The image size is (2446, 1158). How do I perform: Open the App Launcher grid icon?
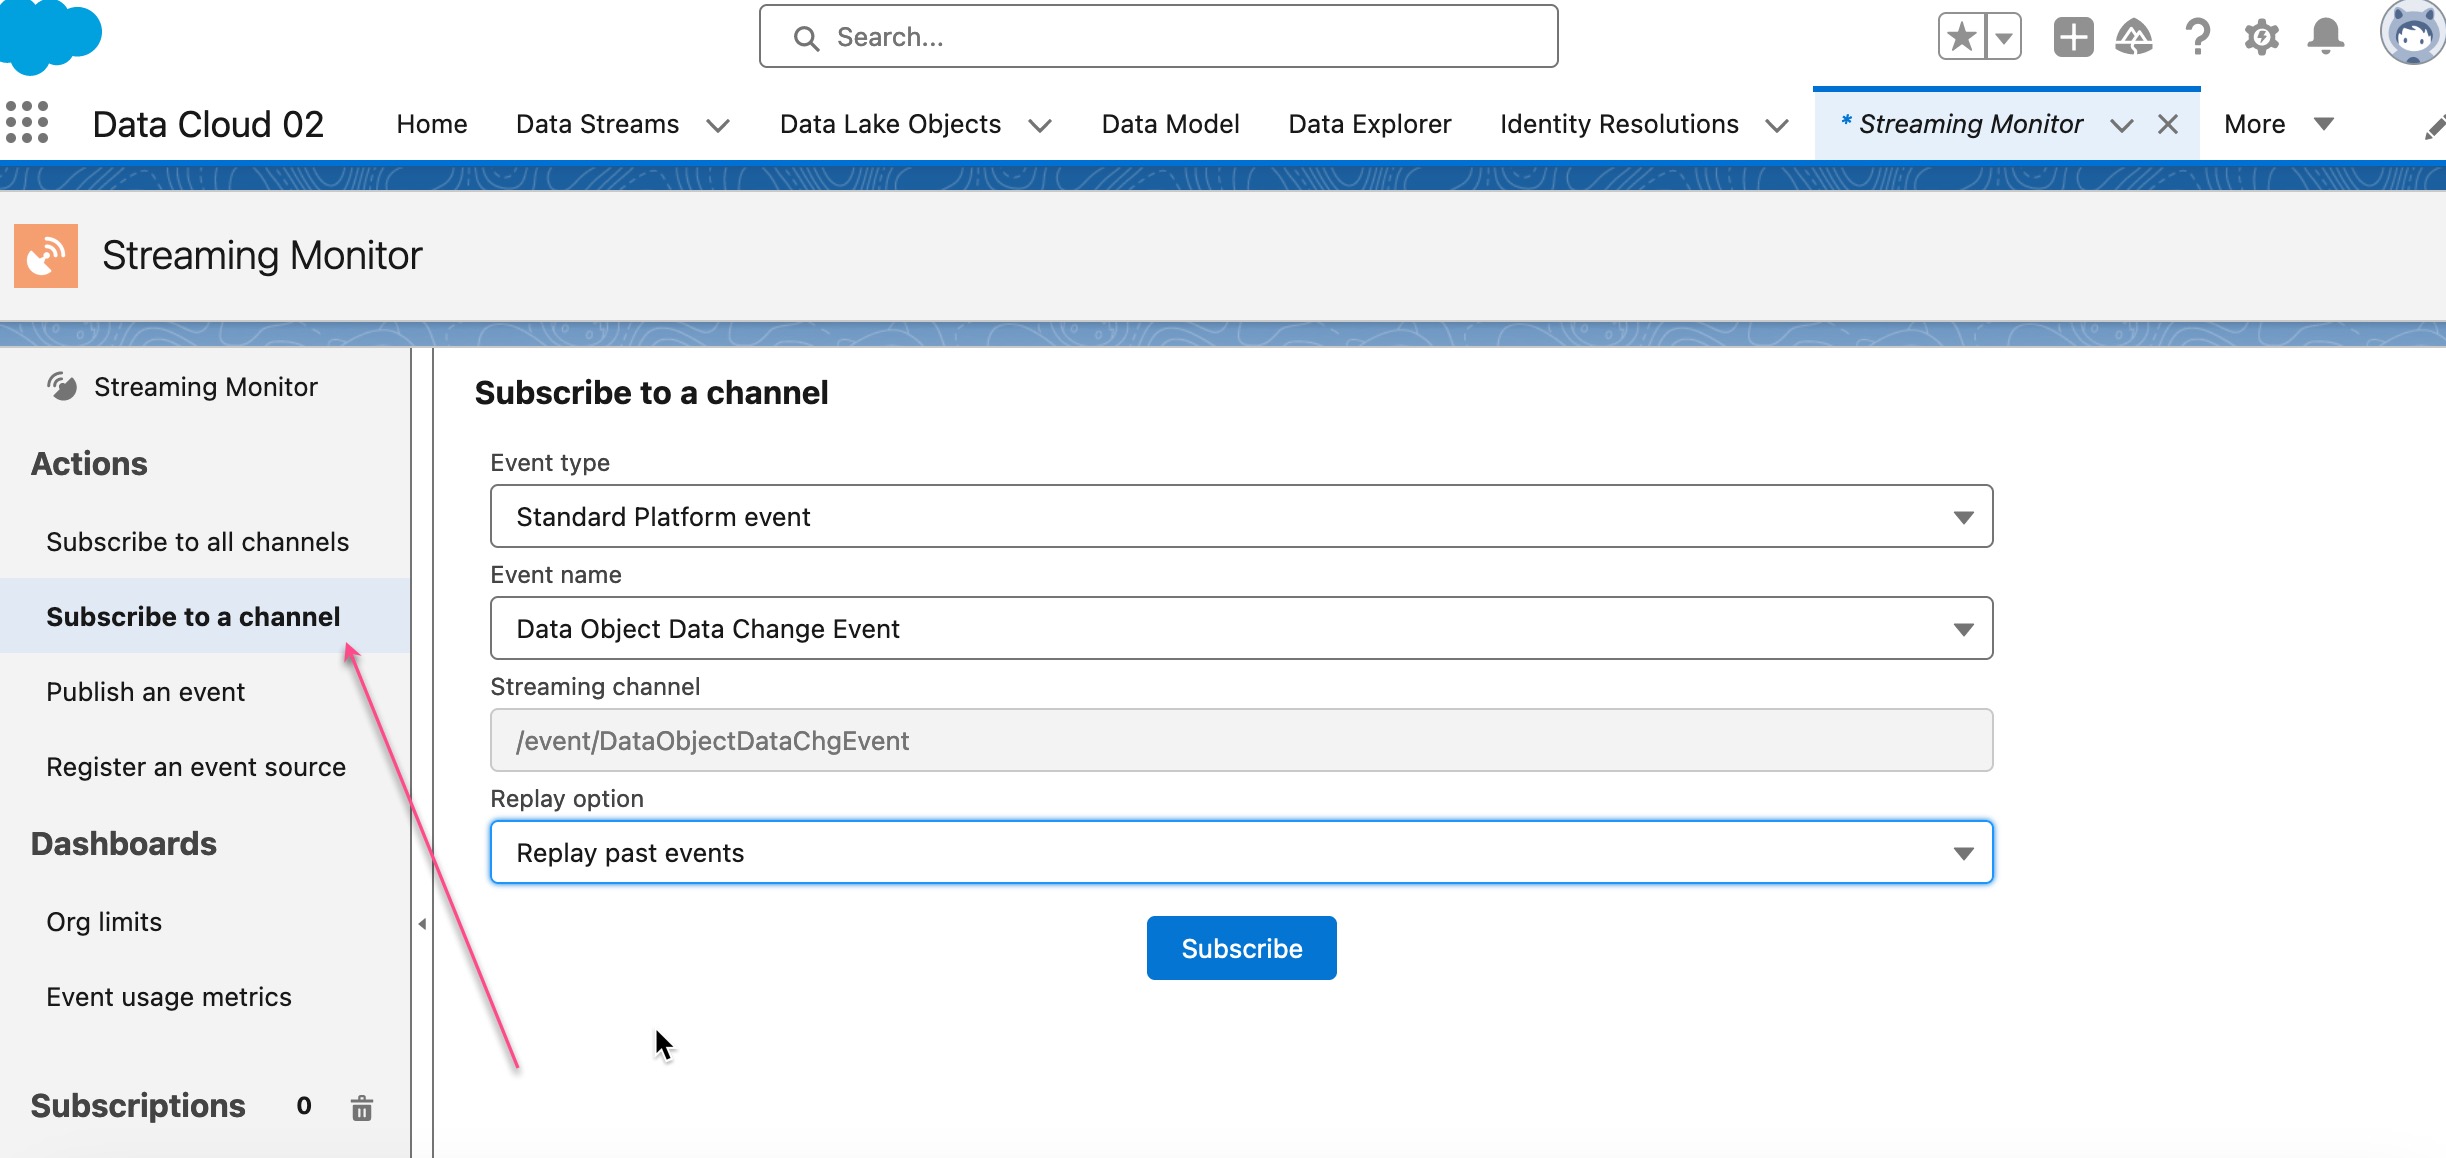(27, 123)
